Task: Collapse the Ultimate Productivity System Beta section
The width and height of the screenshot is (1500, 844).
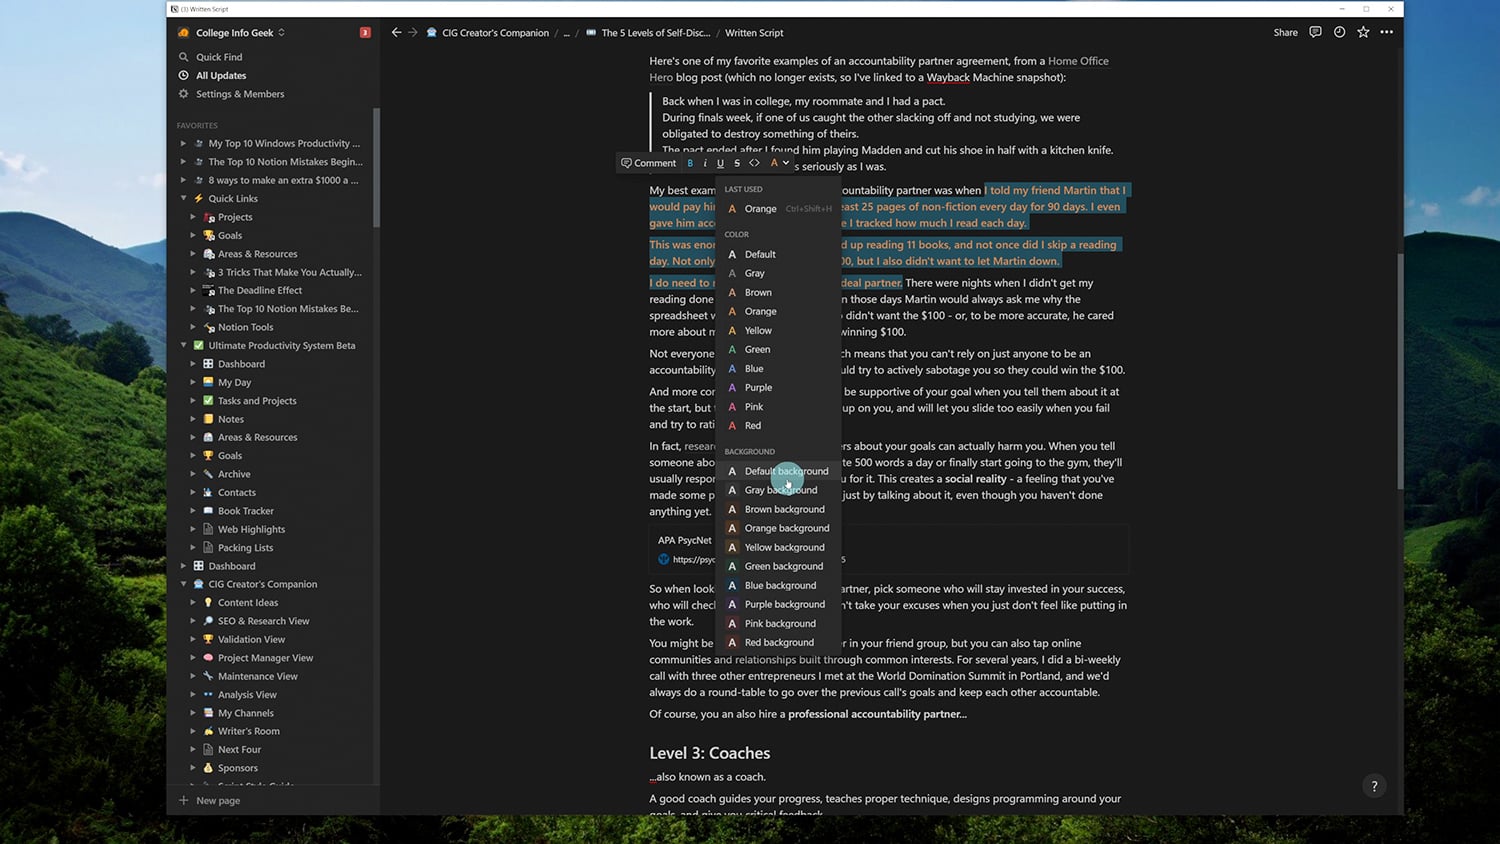Action: (183, 345)
